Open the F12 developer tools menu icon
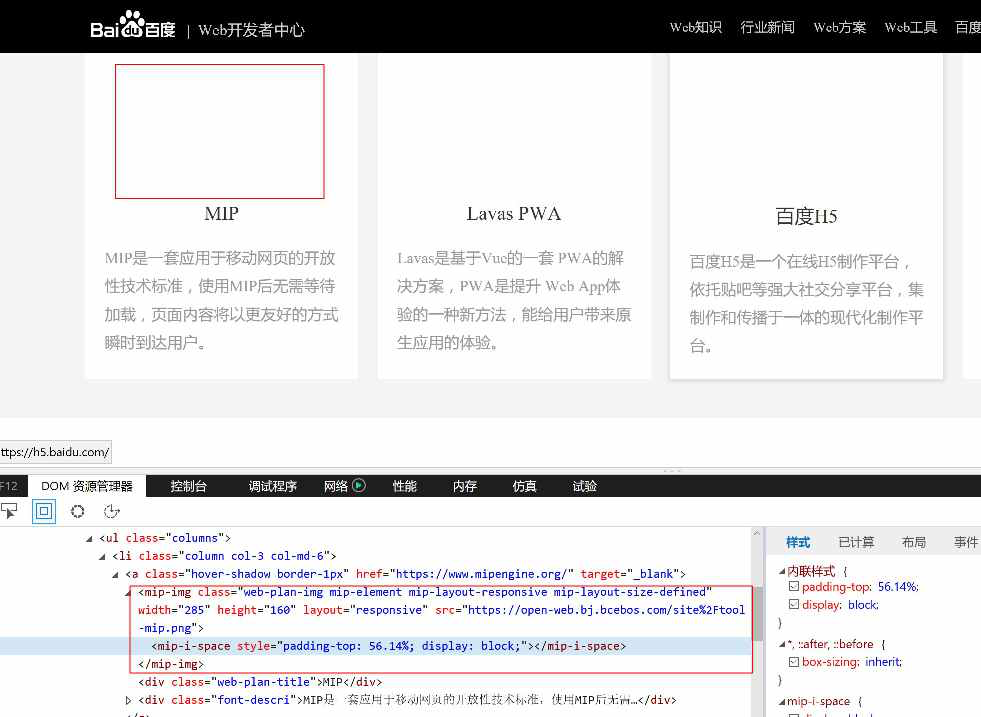981x717 pixels. [x=11, y=486]
